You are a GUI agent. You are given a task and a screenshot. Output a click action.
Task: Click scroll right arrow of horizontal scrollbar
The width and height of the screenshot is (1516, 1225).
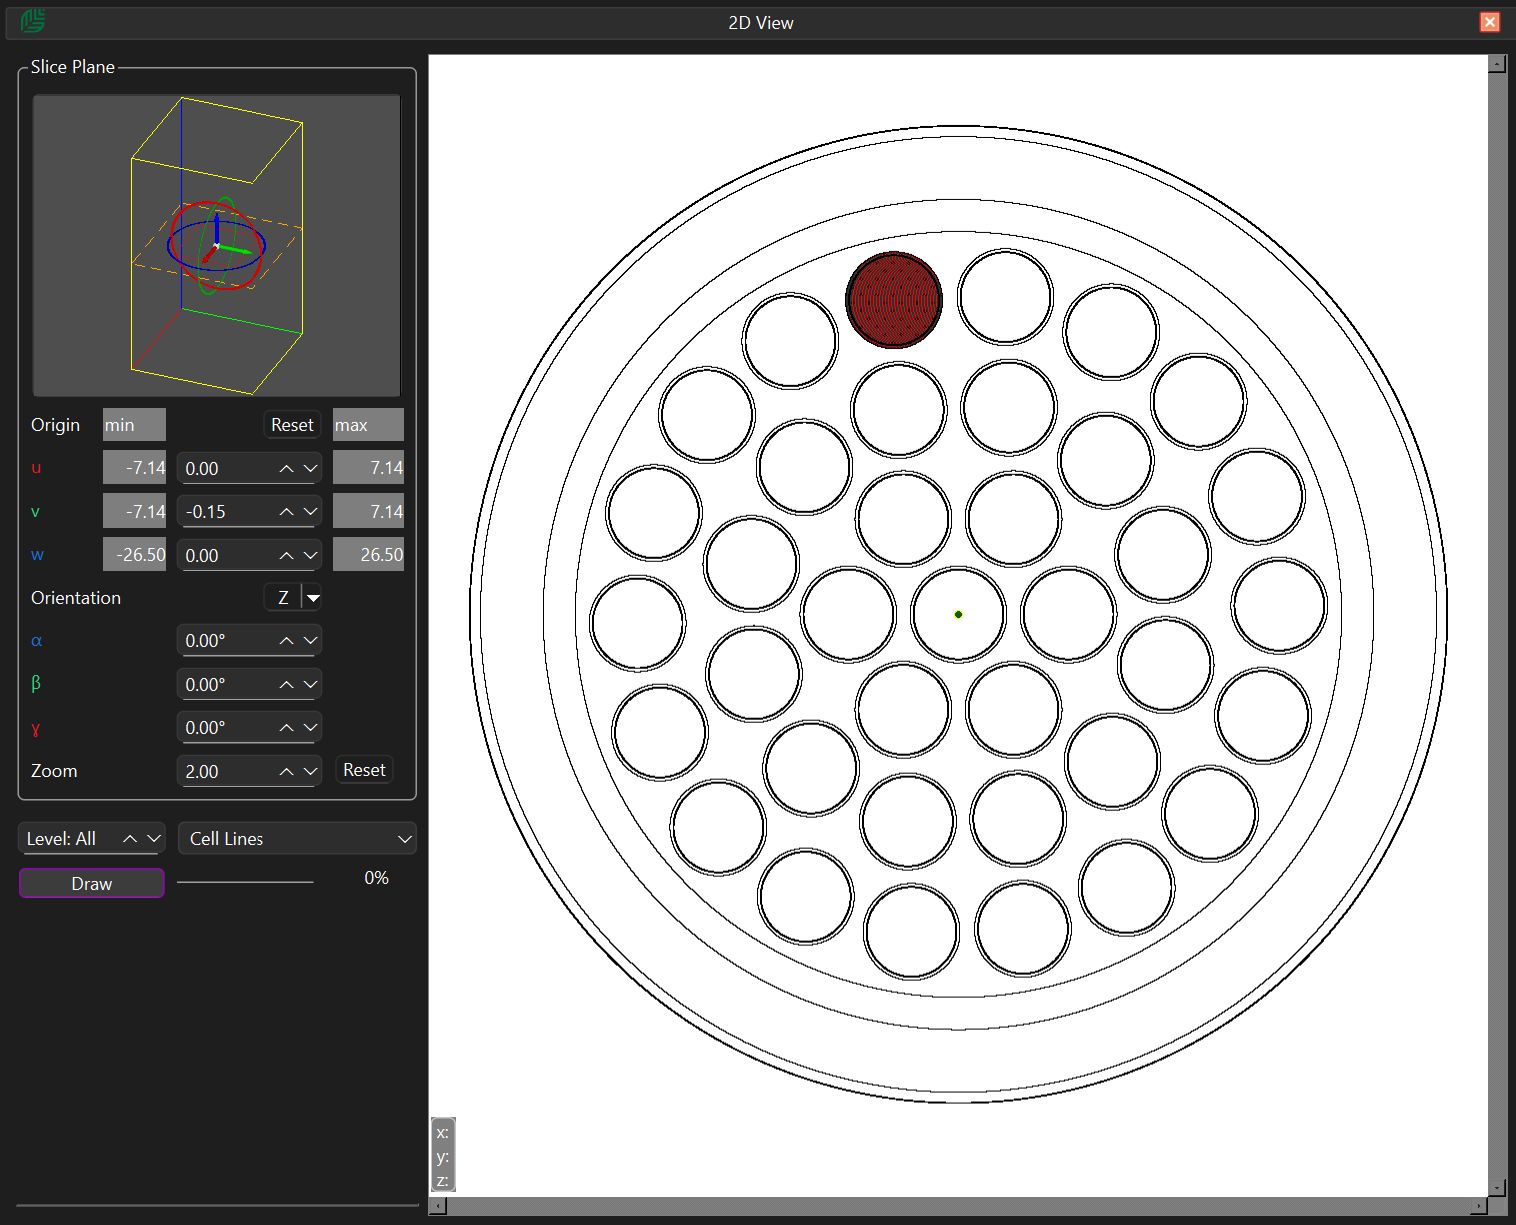point(1479,1206)
